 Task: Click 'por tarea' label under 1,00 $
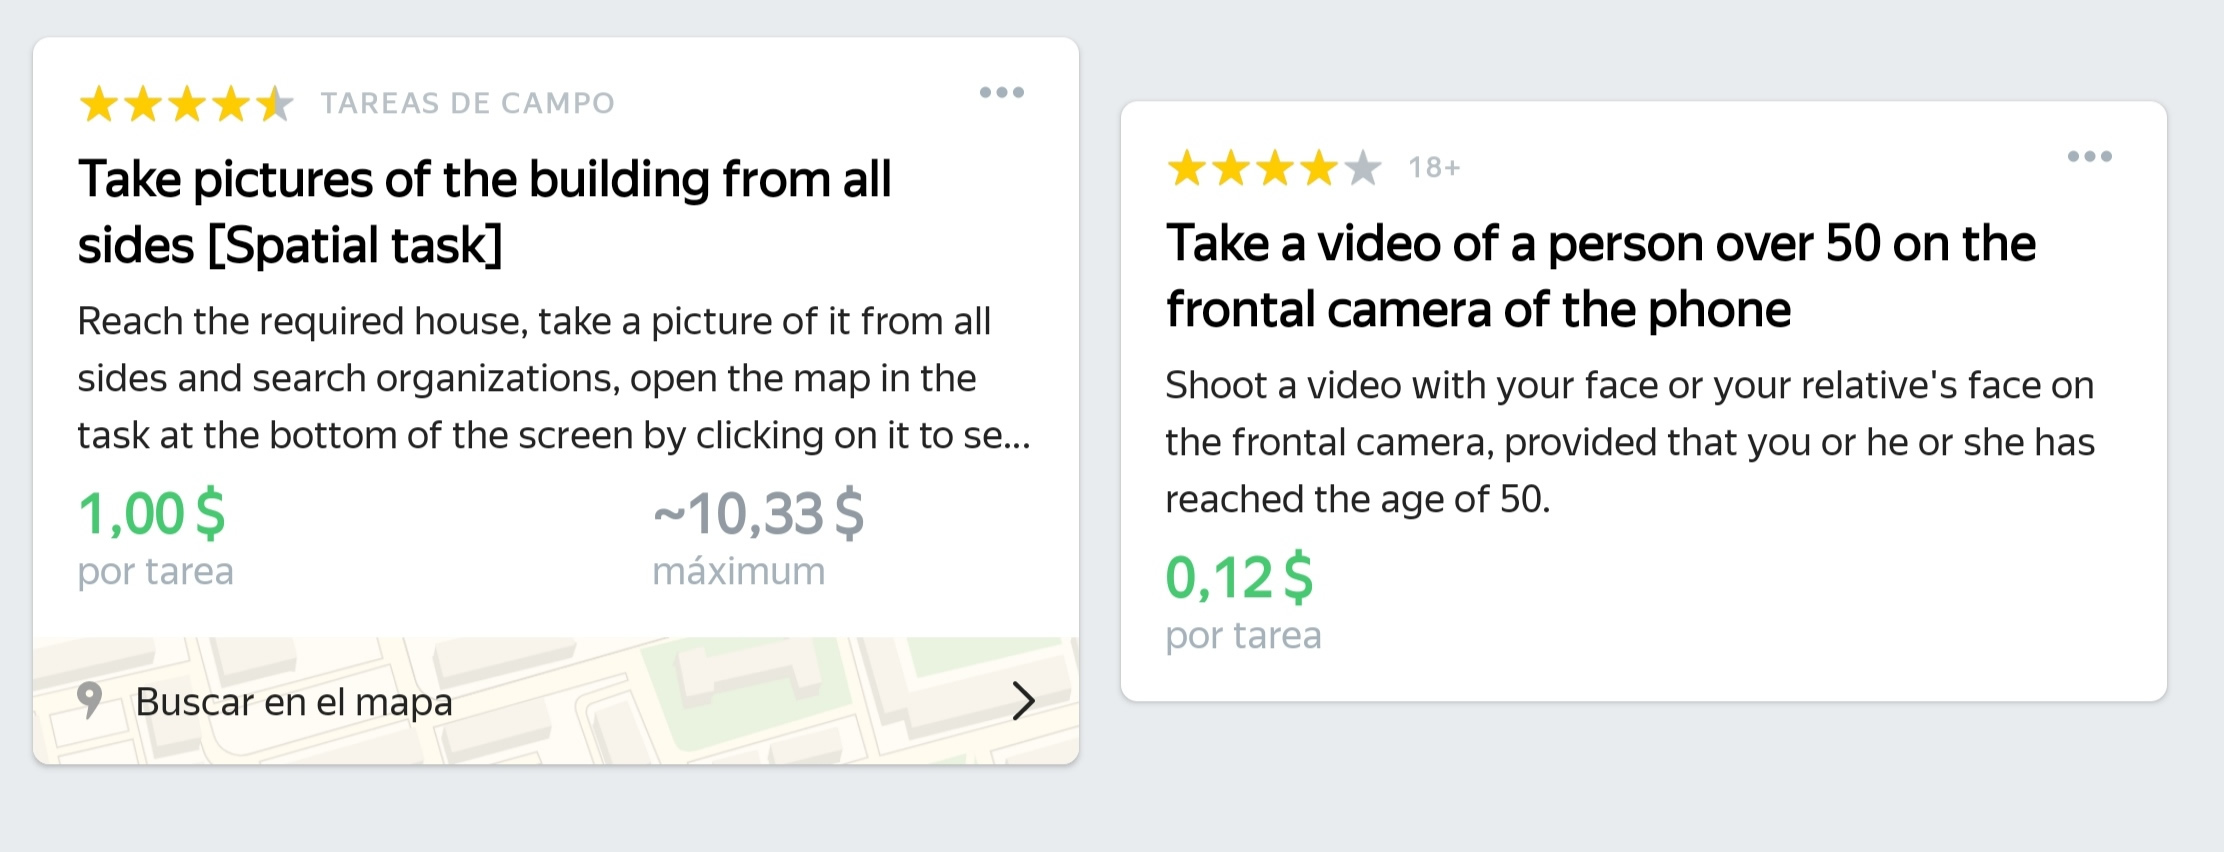(156, 572)
